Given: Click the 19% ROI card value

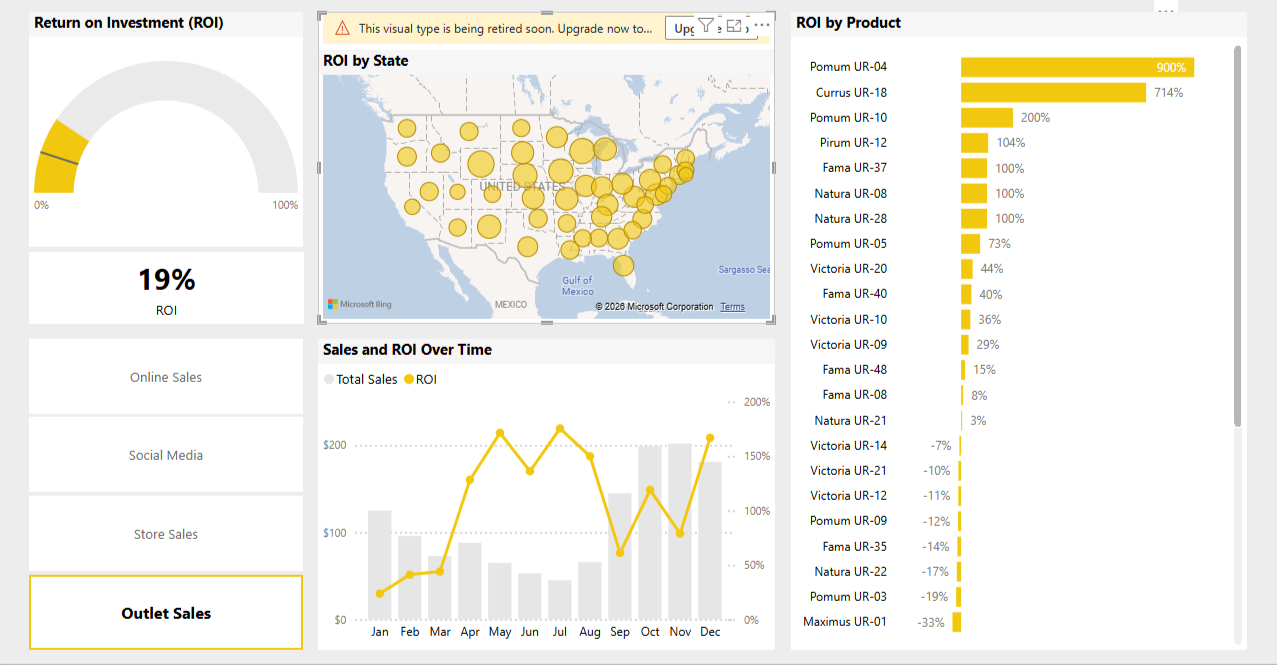Looking at the screenshot, I should point(166,280).
